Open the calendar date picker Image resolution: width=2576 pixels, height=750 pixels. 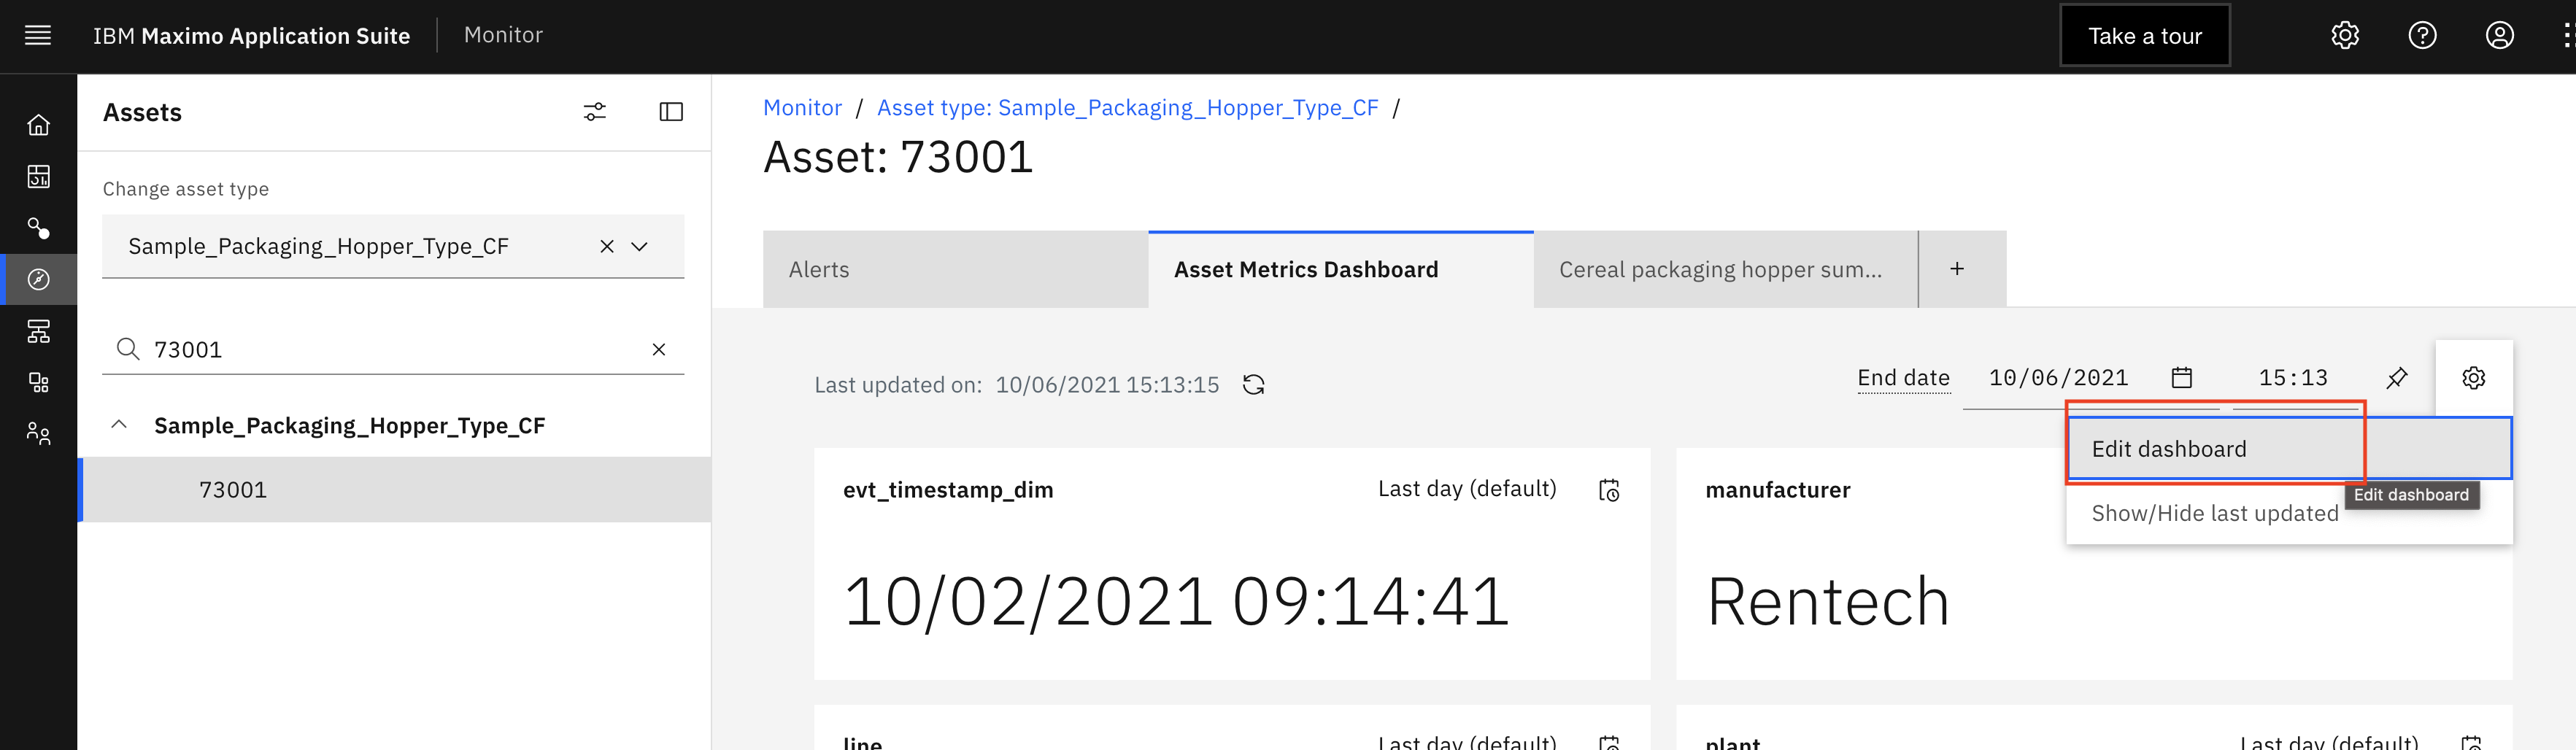point(2182,378)
